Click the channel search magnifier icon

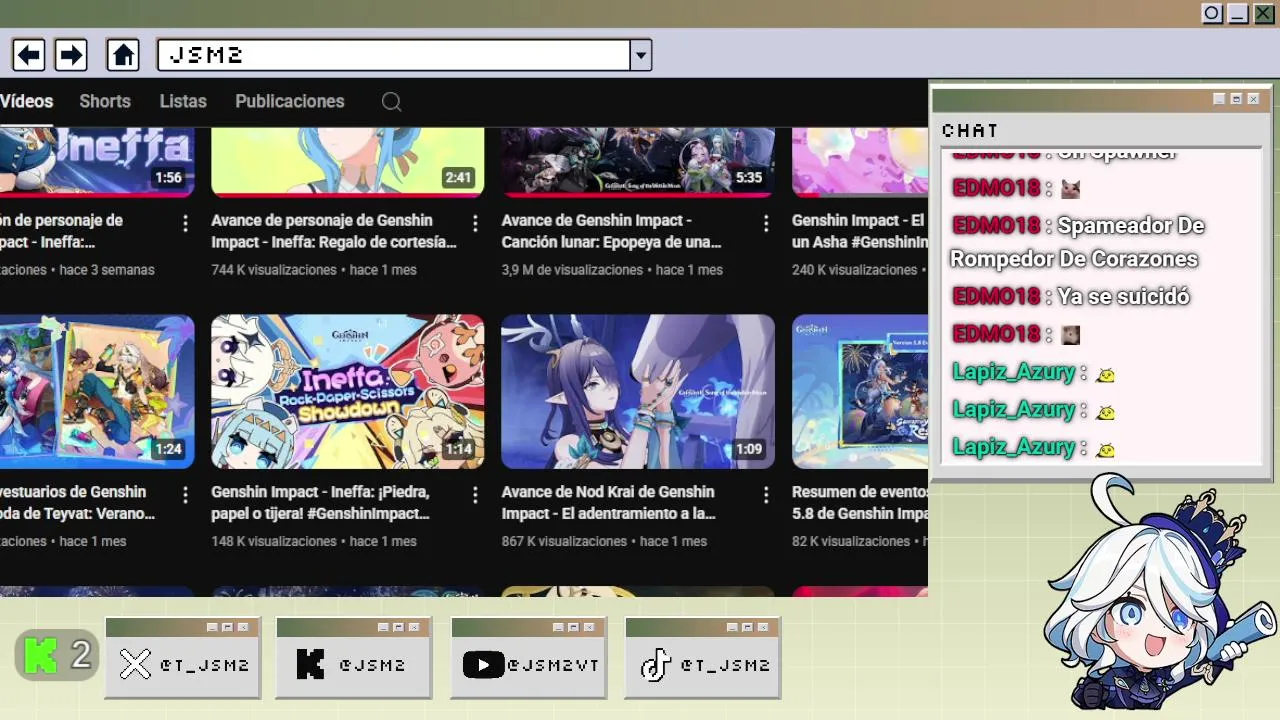[x=392, y=102]
